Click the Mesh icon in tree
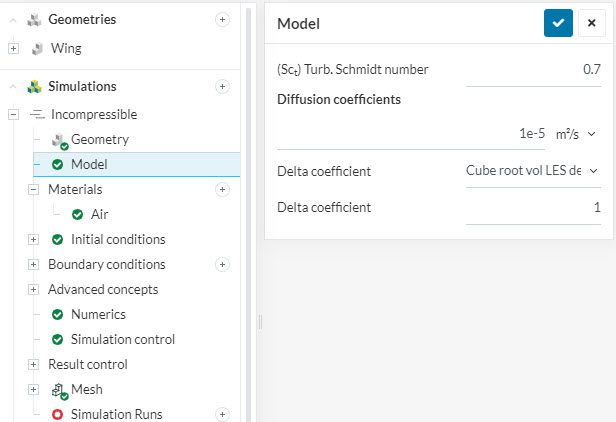616x422 pixels. coord(58,390)
